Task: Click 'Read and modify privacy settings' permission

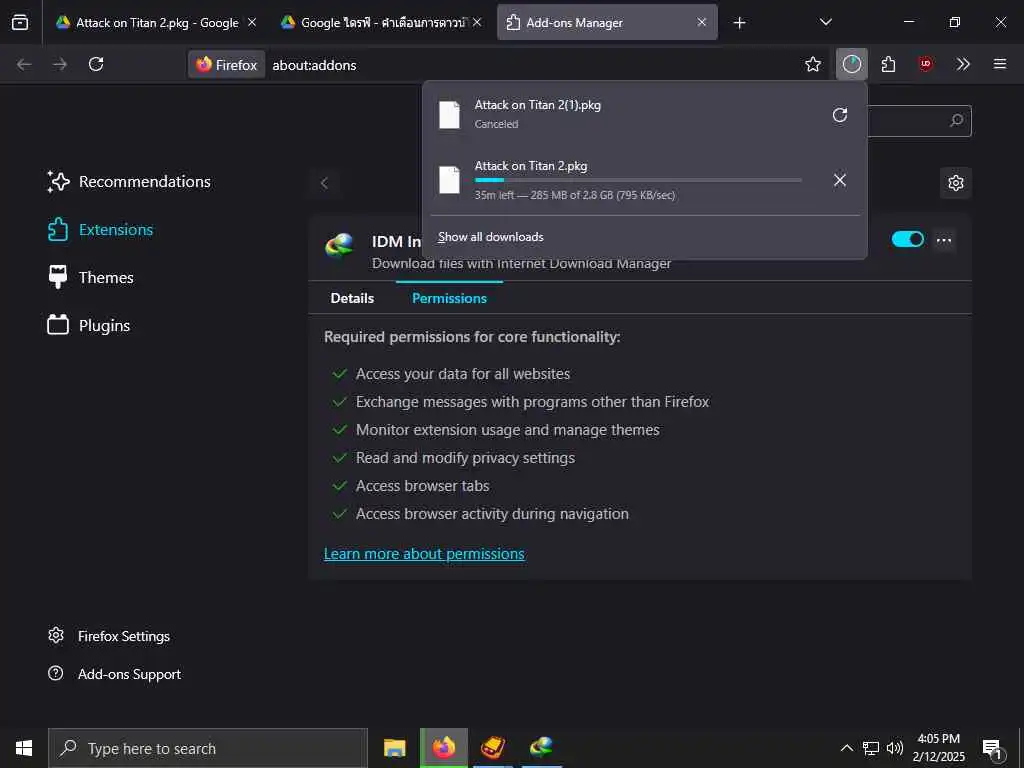Action: 465,458
